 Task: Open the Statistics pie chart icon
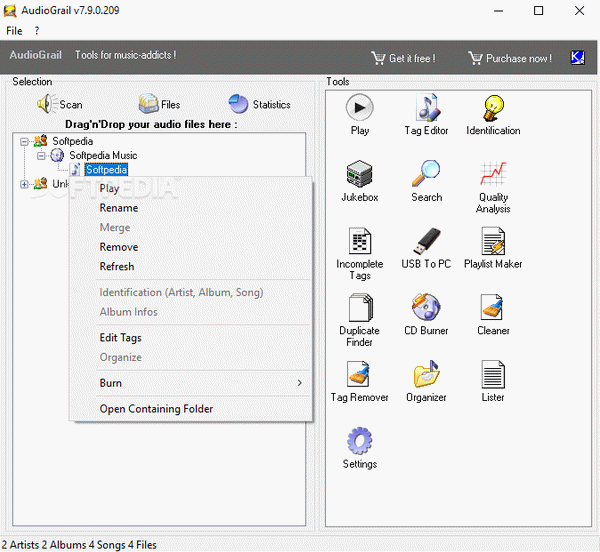[x=238, y=104]
